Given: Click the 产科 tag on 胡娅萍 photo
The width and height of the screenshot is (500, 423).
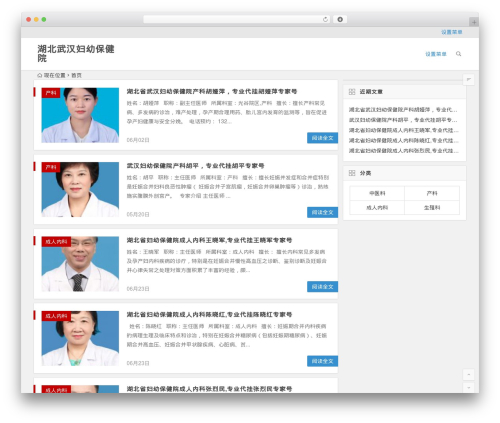Looking at the screenshot, I should point(51,93).
